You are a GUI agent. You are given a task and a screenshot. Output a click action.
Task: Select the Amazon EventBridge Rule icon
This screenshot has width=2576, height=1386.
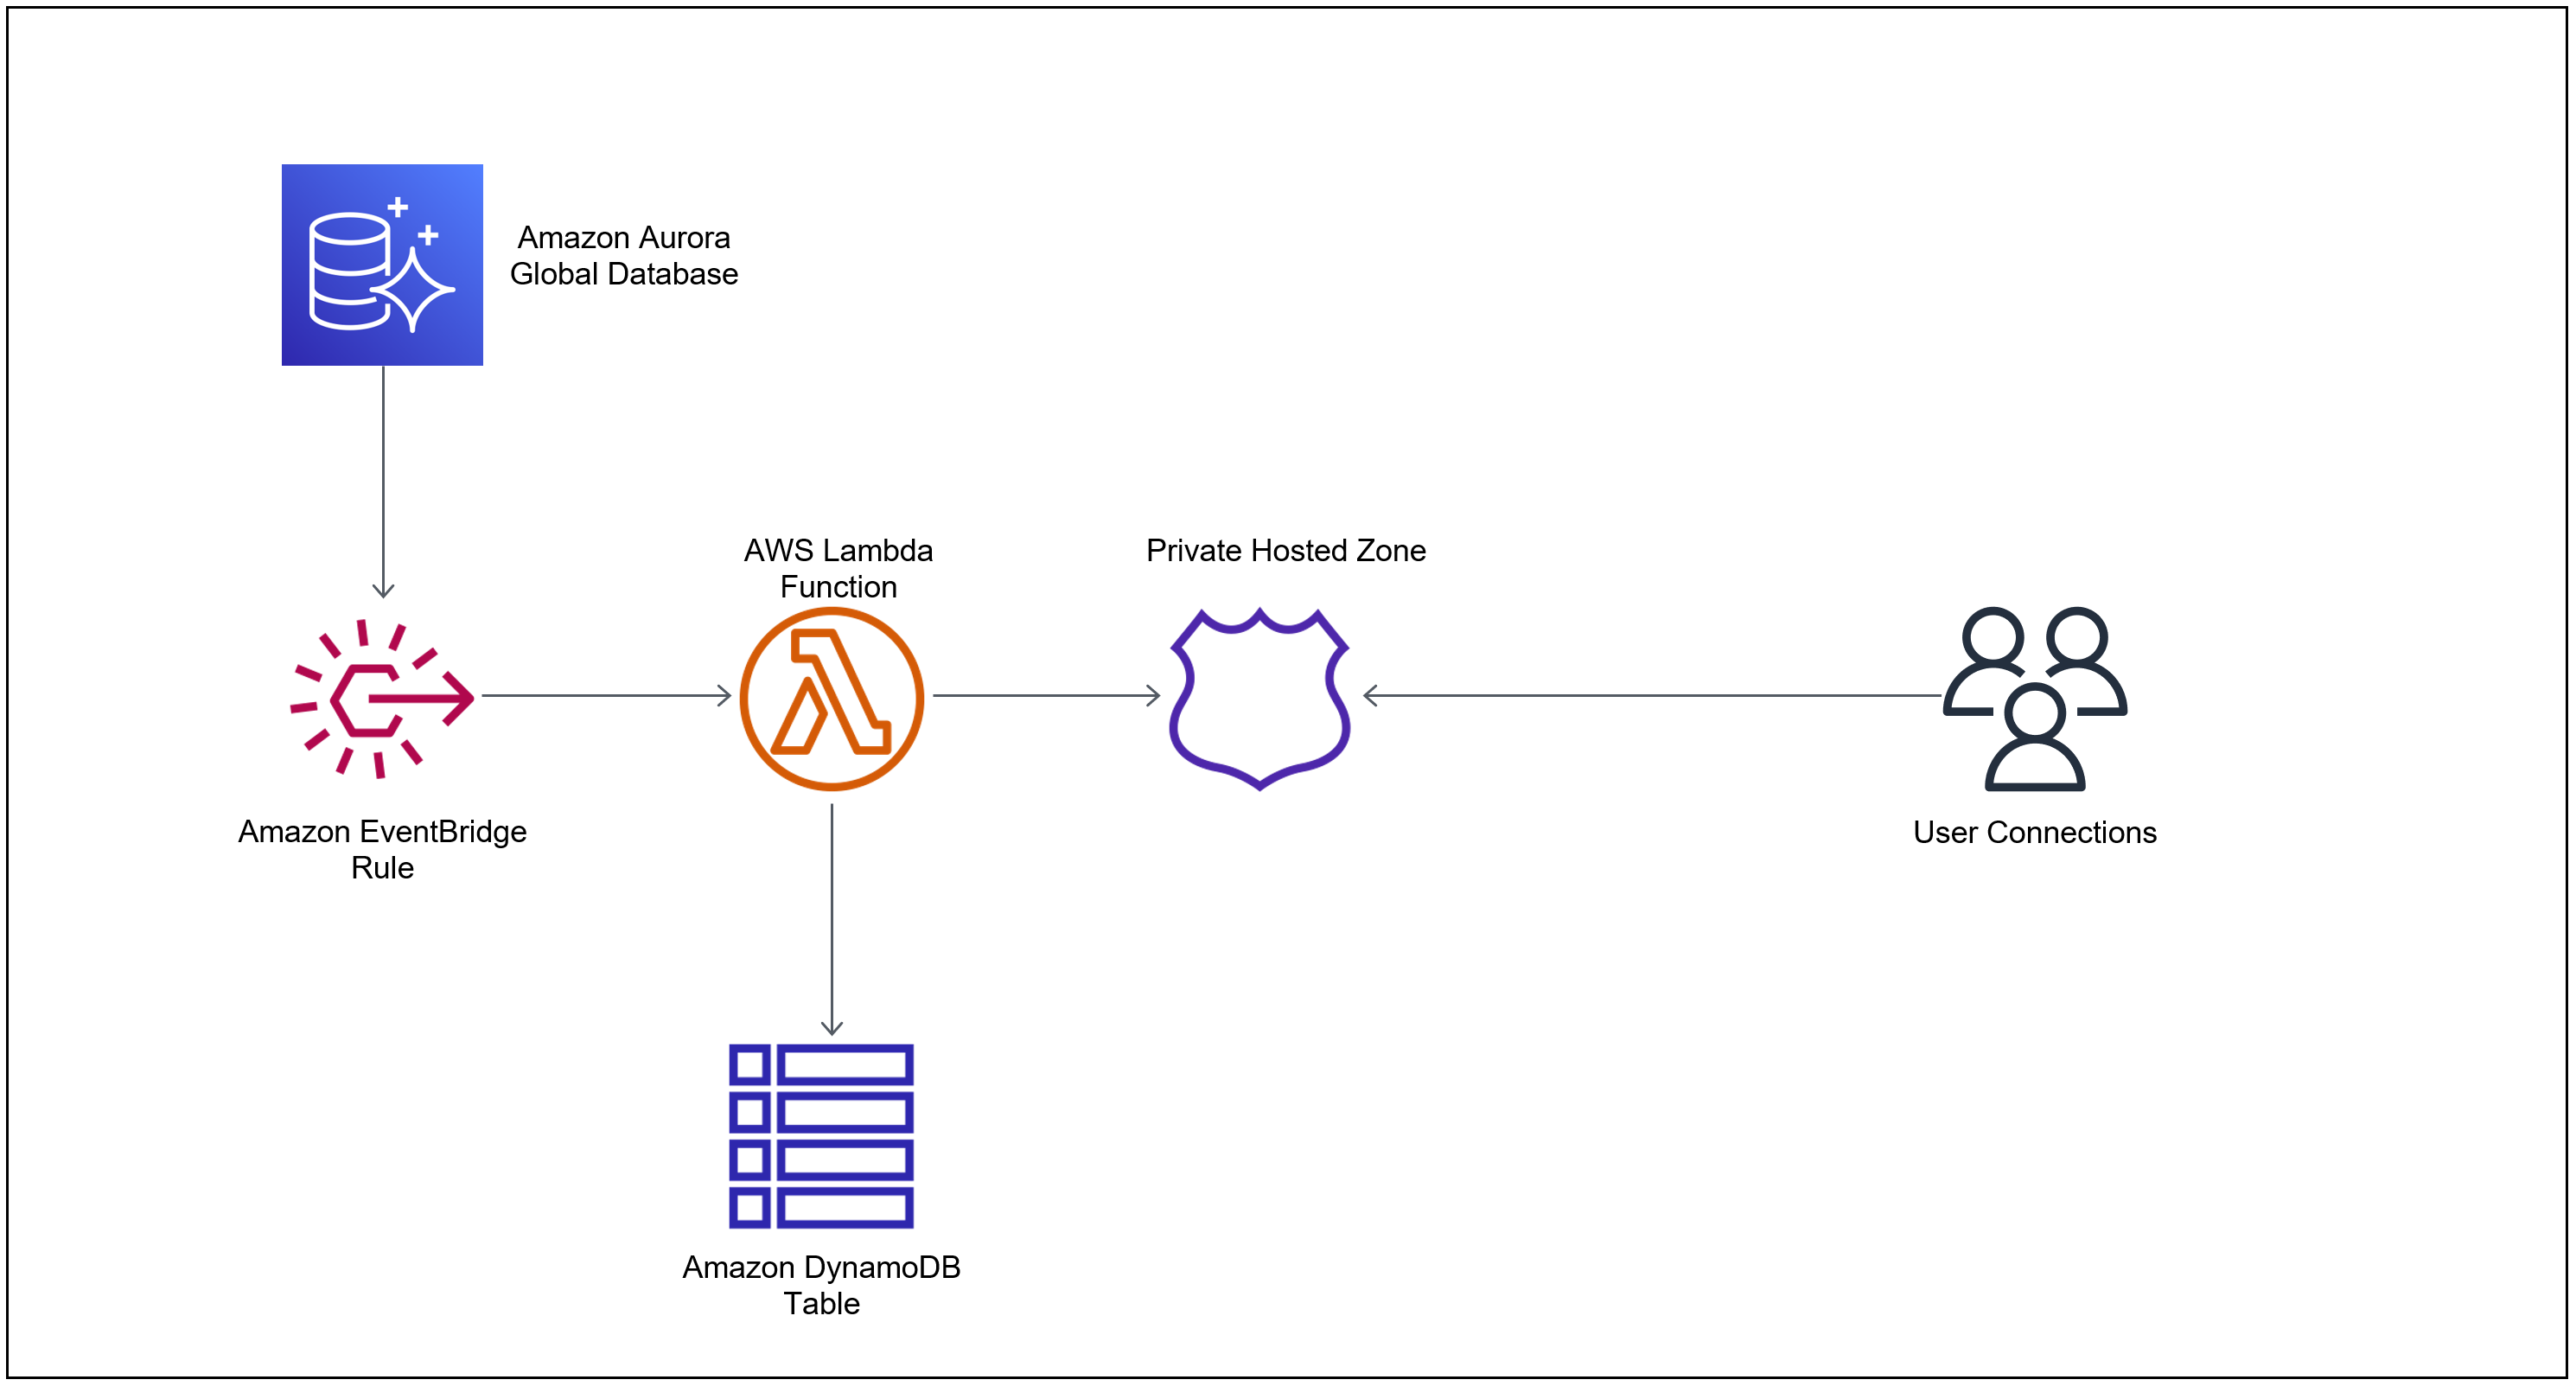(x=382, y=698)
